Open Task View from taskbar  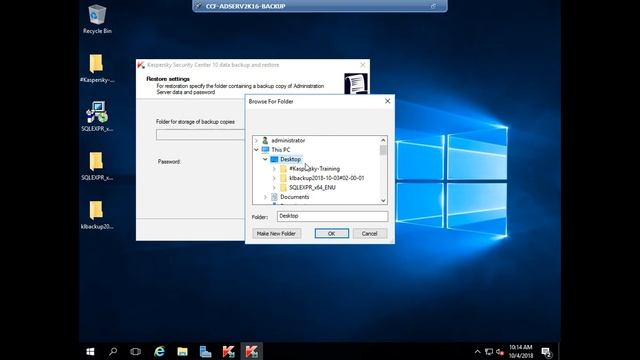point(136,351)
